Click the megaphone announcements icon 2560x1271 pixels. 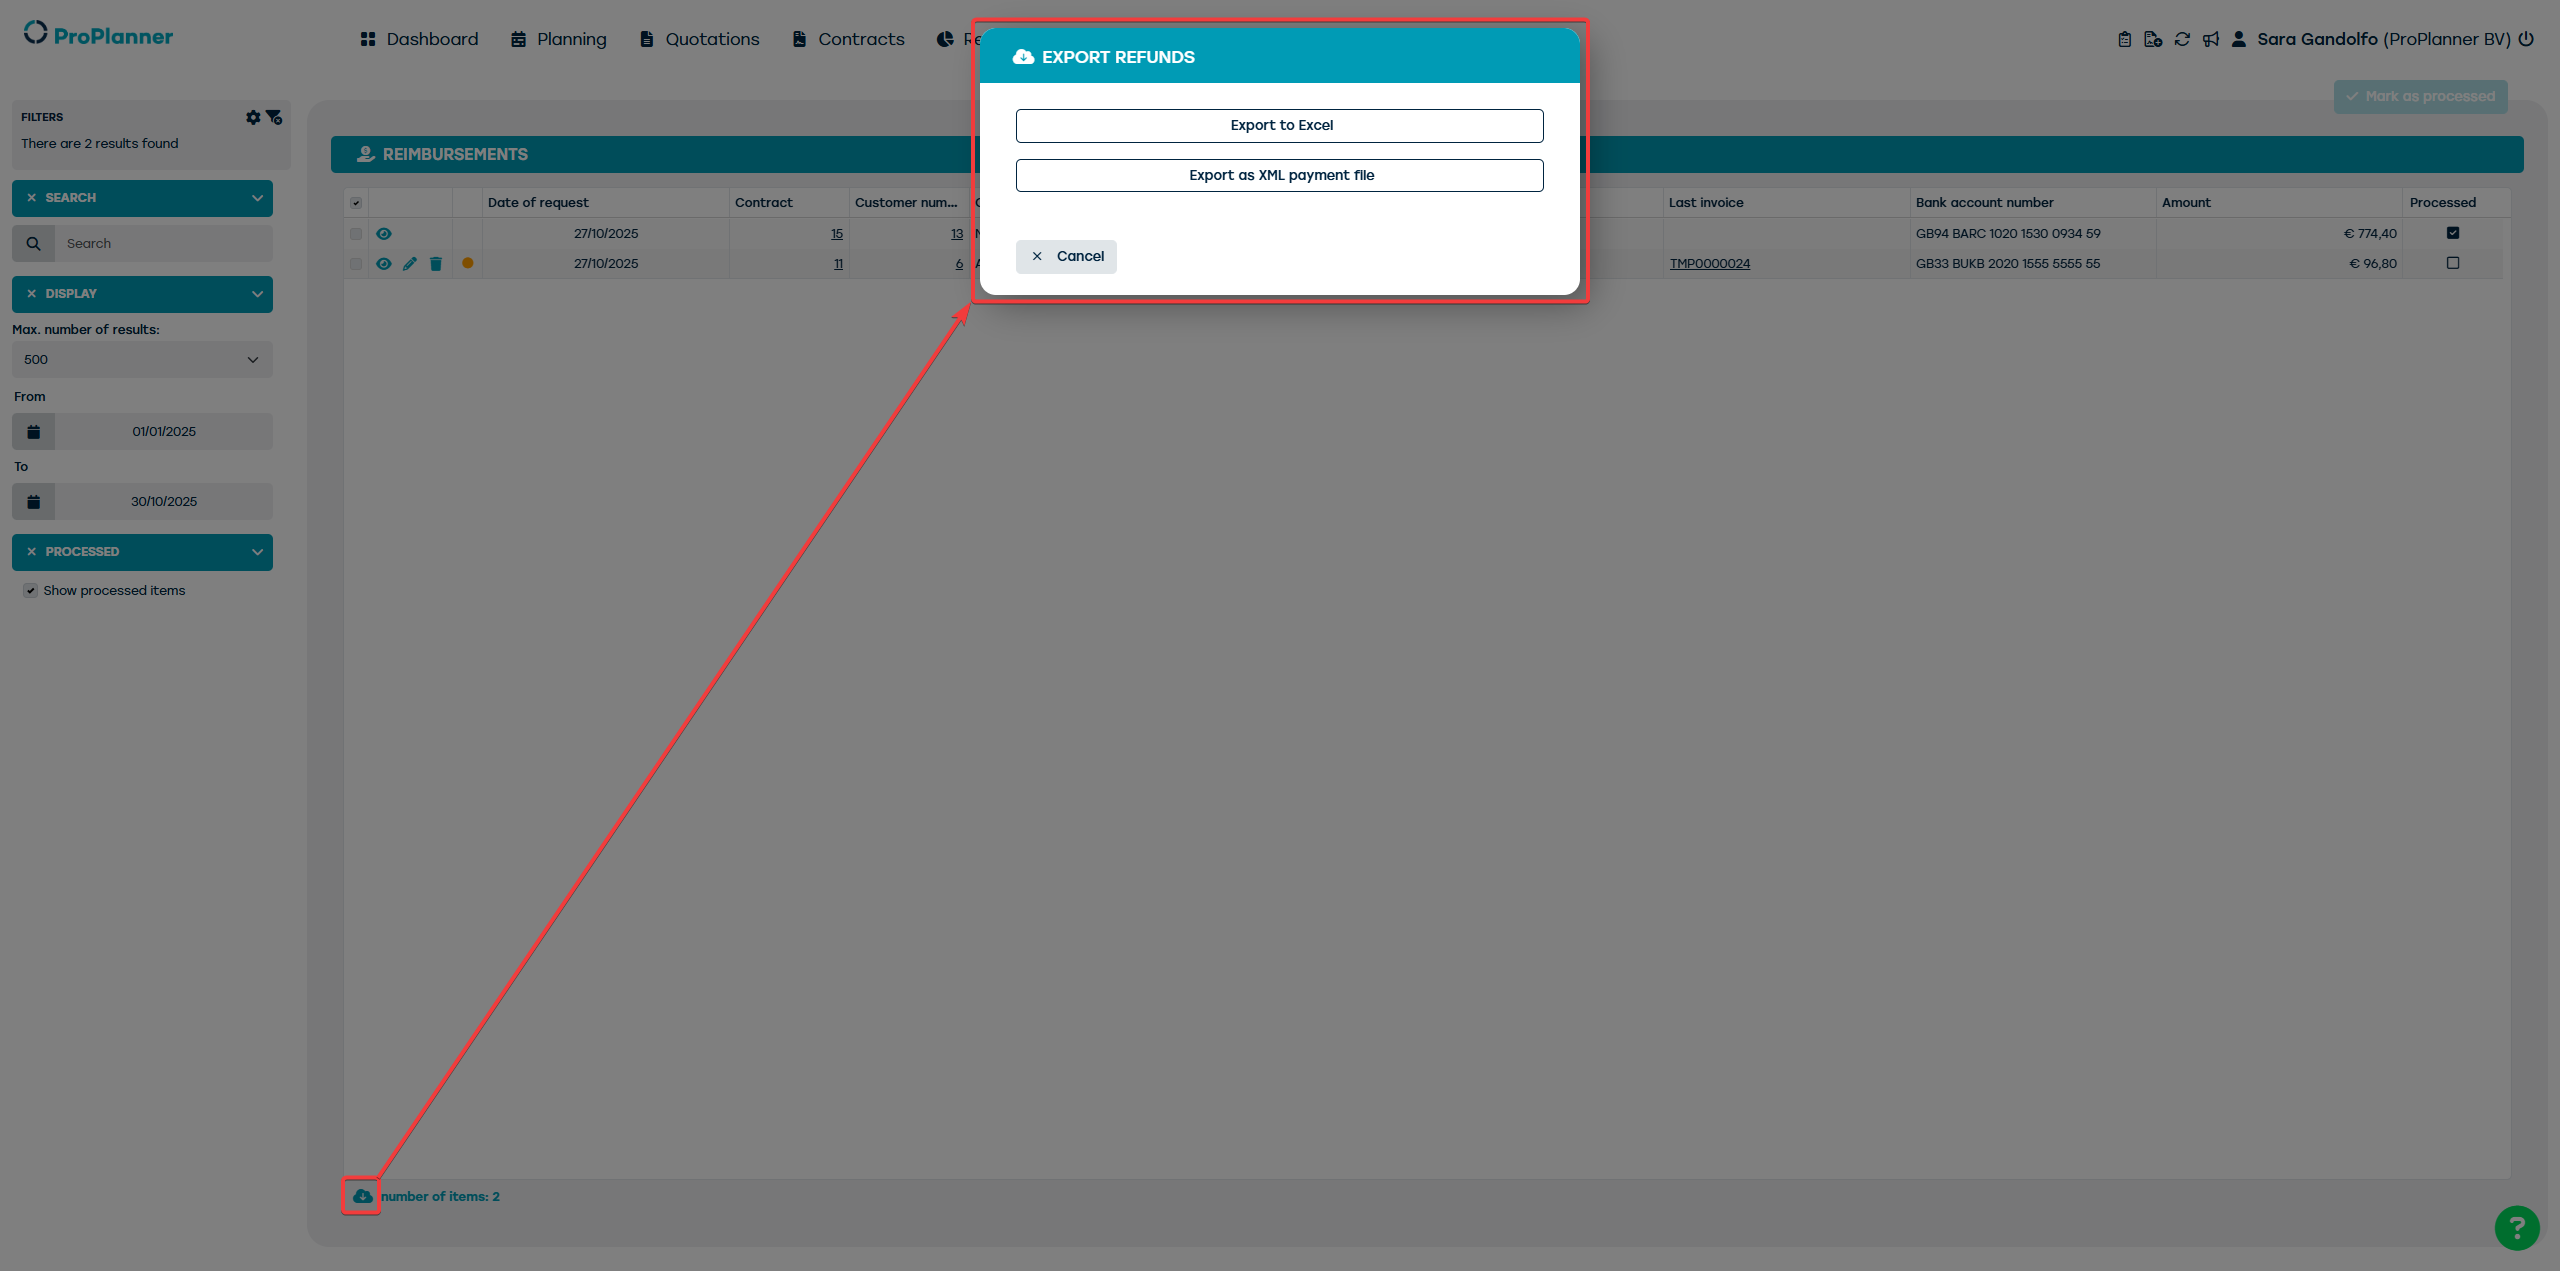point(2211,39)
